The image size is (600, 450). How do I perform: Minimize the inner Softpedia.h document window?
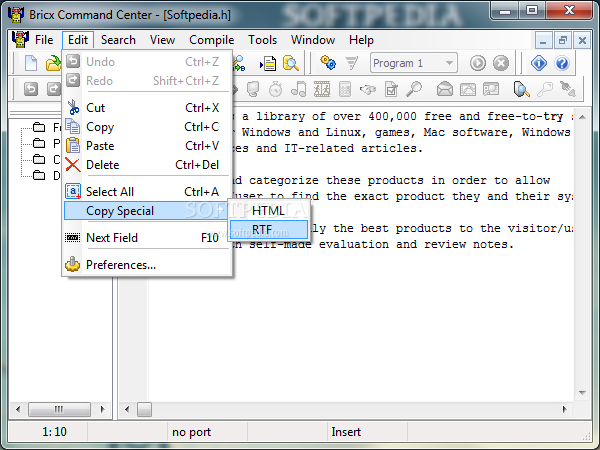(x=543, y=40)
